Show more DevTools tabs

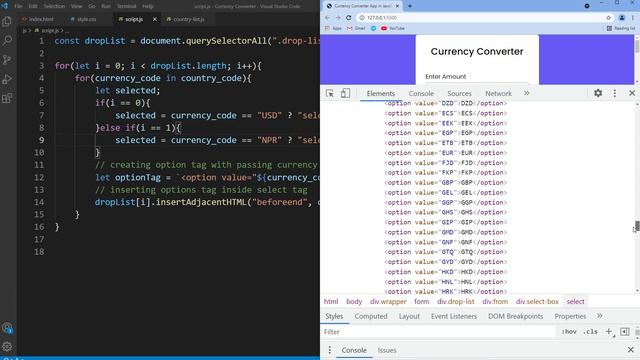click(x=527, y=93)
